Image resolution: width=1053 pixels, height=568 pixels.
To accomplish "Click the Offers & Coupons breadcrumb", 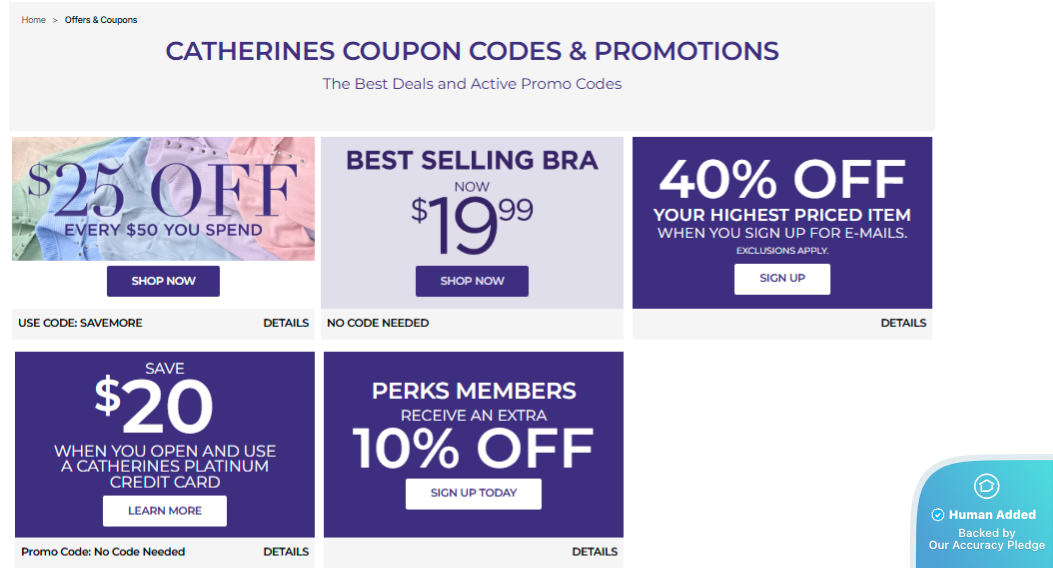I will (101, 20).
